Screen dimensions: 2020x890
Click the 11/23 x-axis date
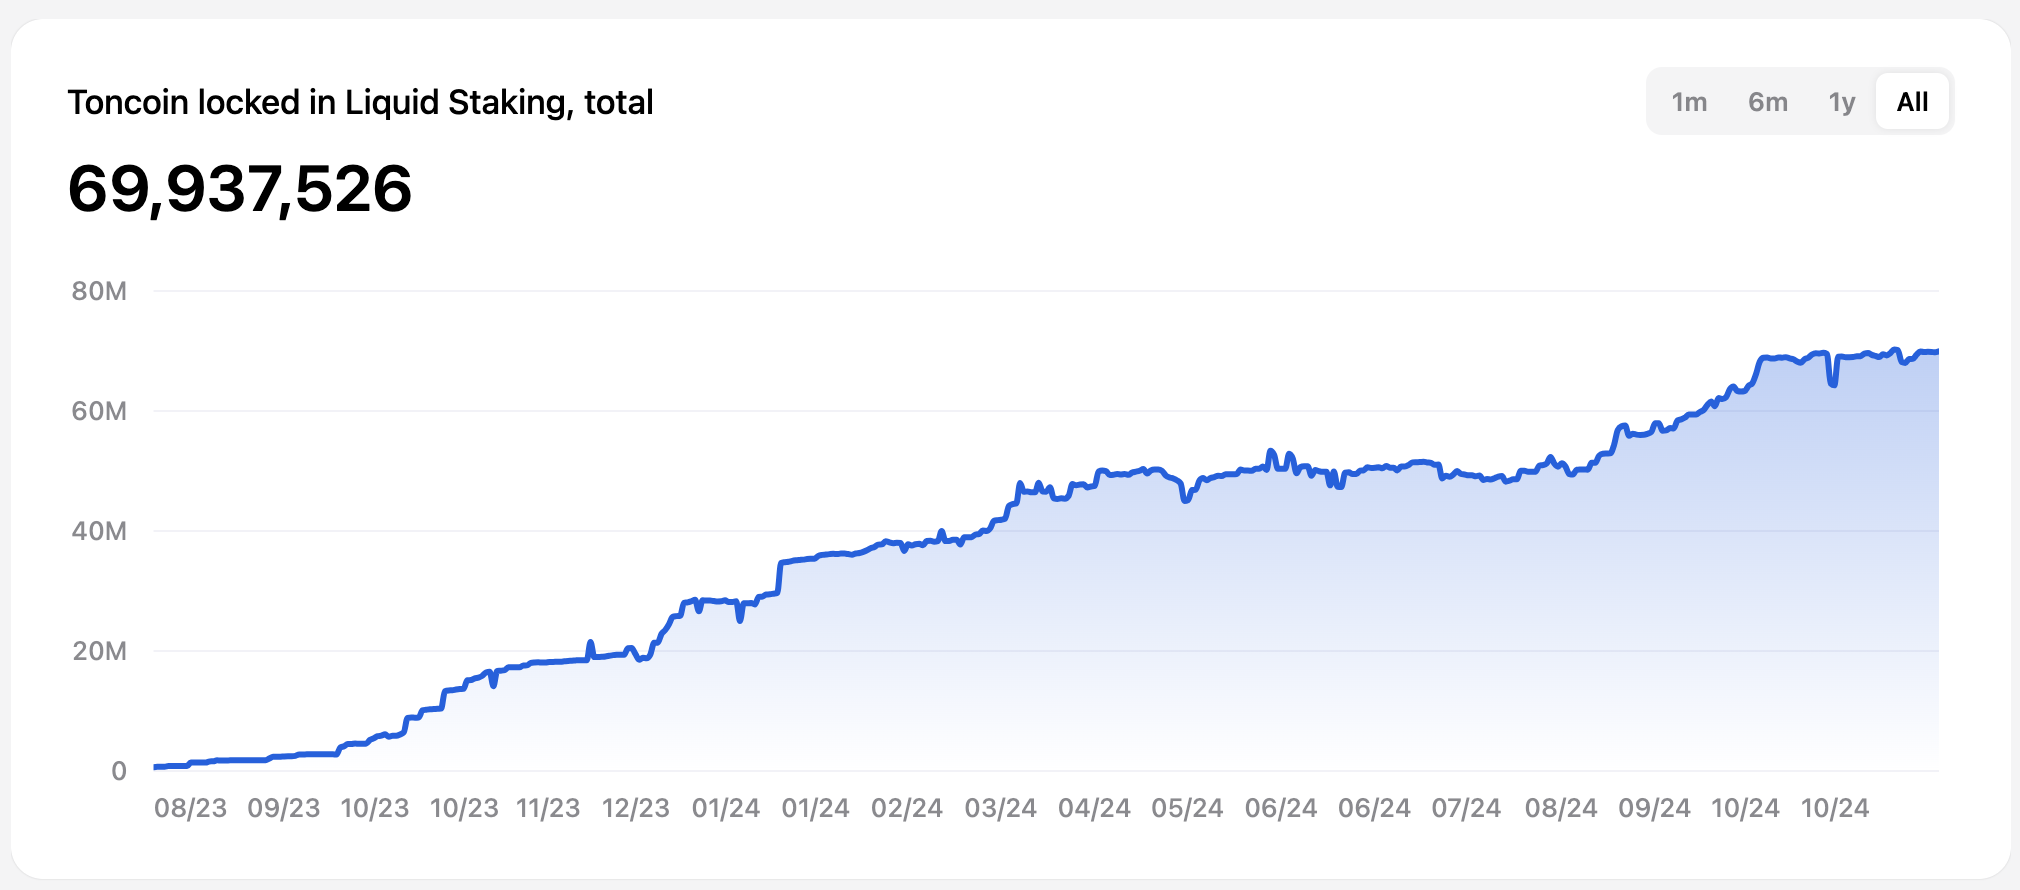coord(548,808)
